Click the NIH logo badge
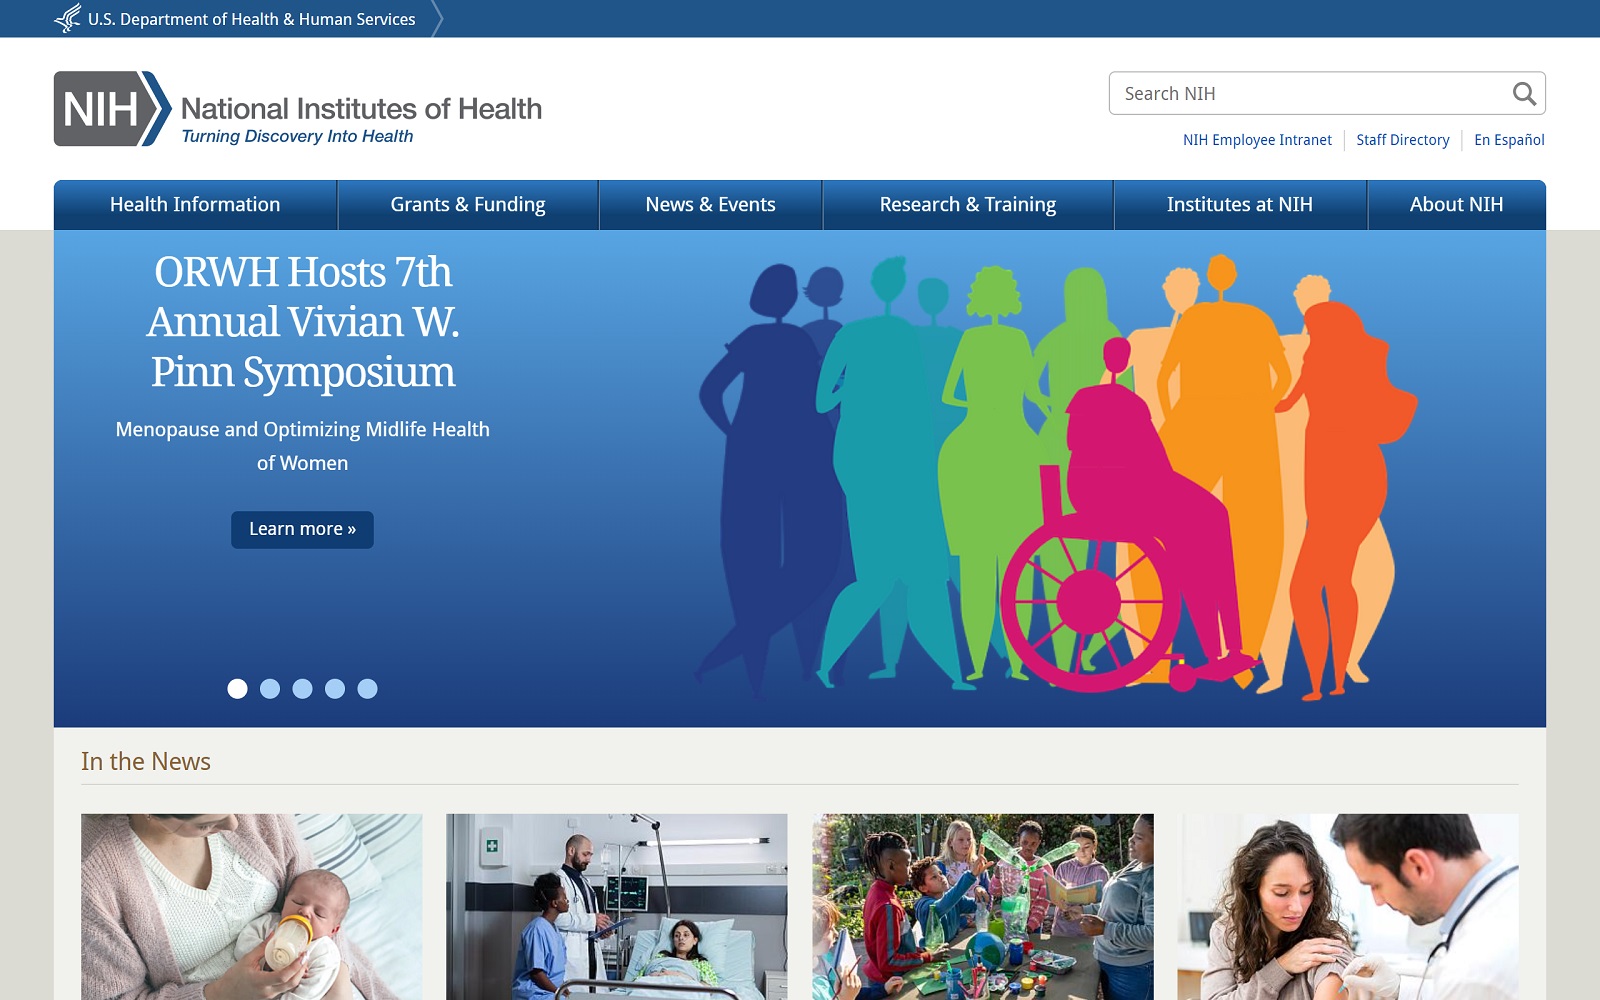 tap(113, 108)
